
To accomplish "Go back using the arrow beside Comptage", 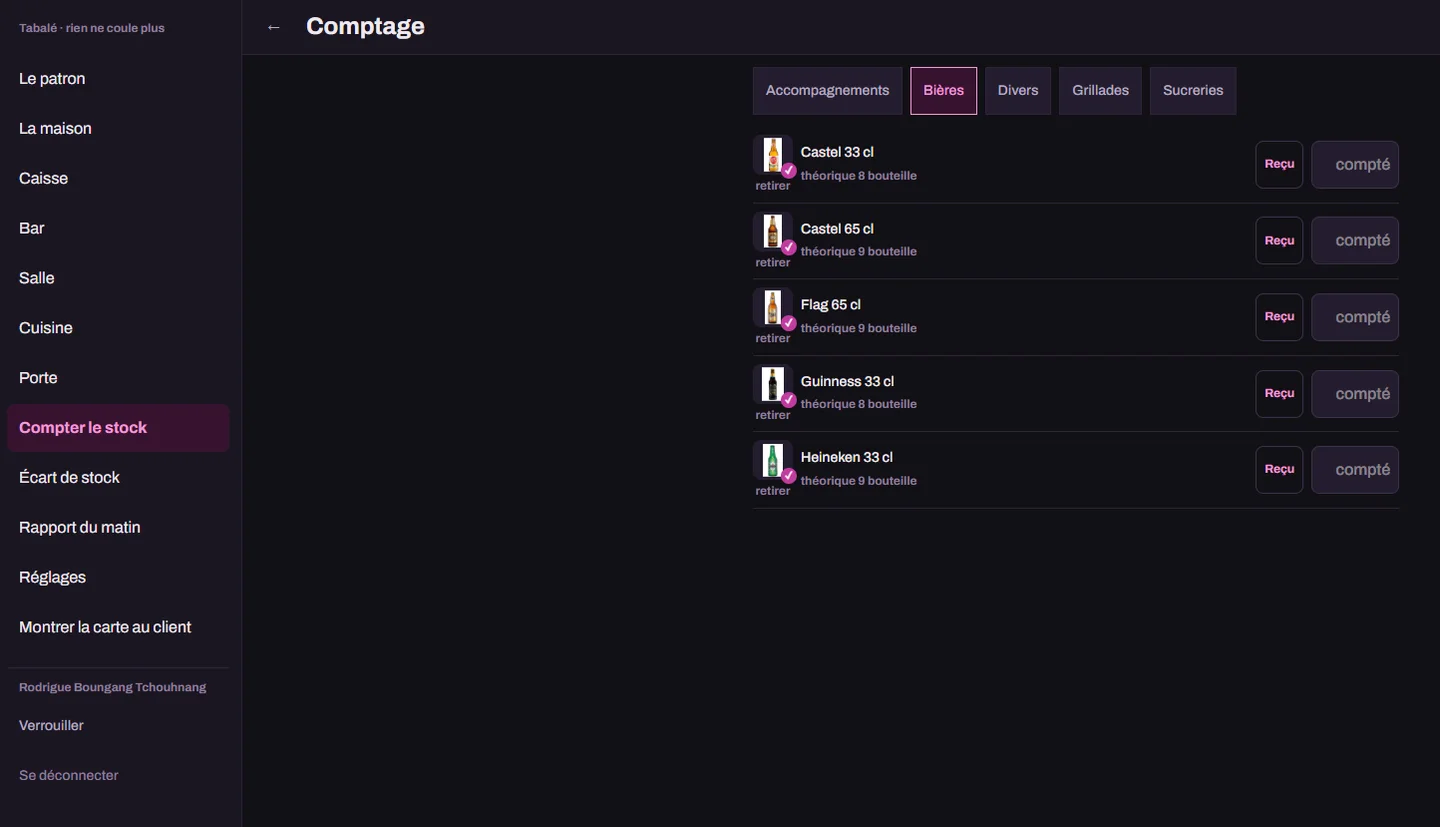I will tap(274, 27).
